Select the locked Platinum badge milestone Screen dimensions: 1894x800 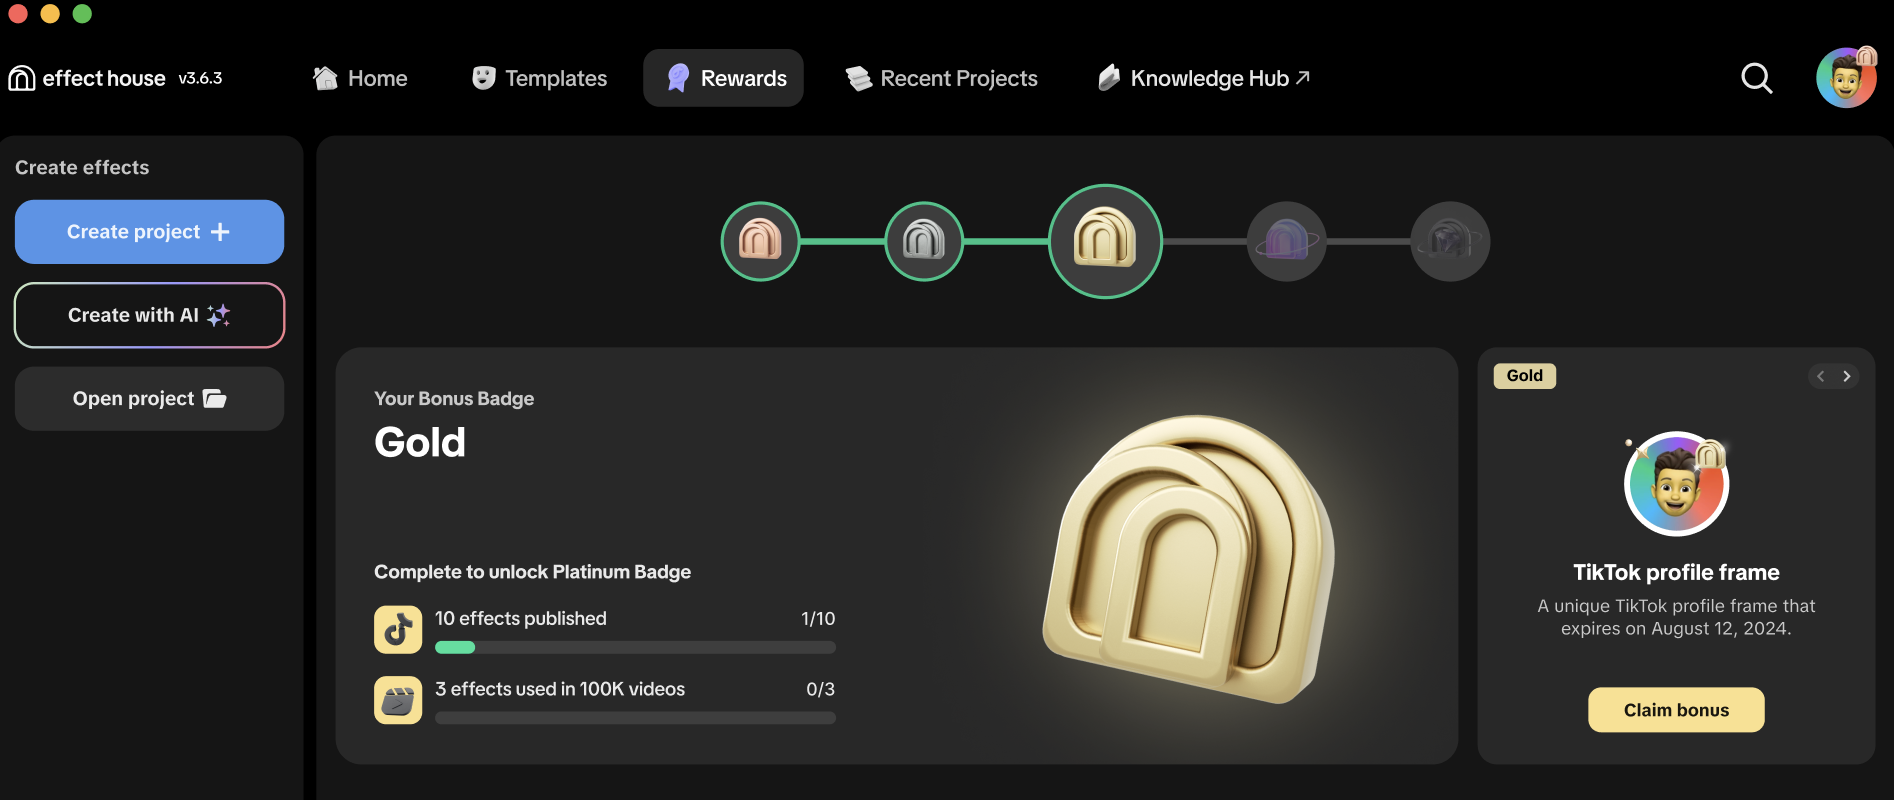[x=1287, y=241]
